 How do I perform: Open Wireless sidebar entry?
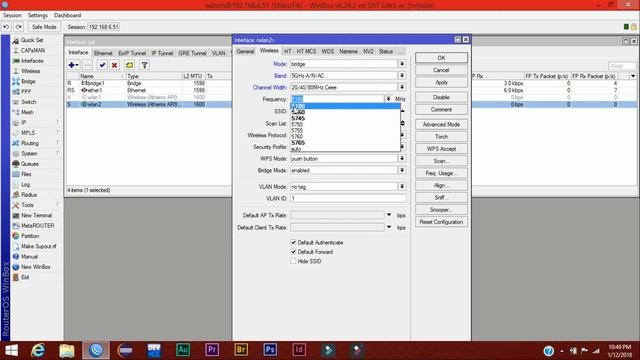[31, 71]
